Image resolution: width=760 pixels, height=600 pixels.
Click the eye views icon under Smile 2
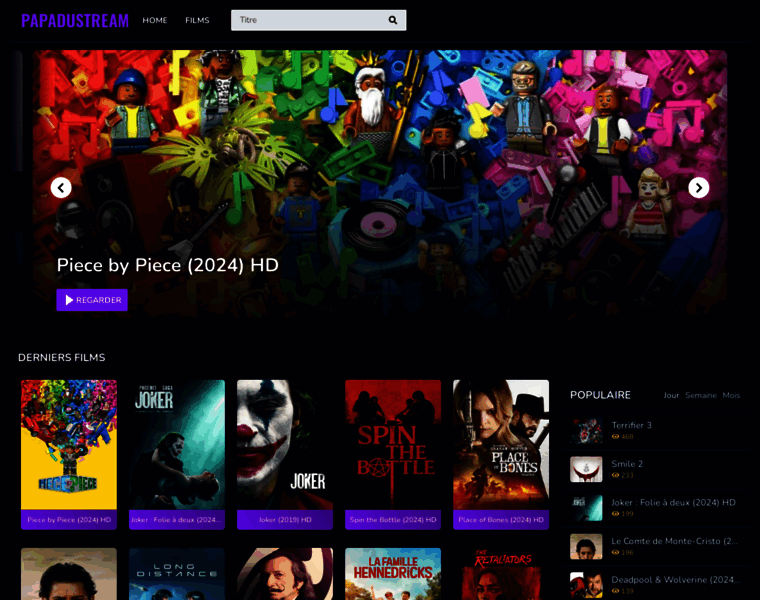click(x=616, y=475)
